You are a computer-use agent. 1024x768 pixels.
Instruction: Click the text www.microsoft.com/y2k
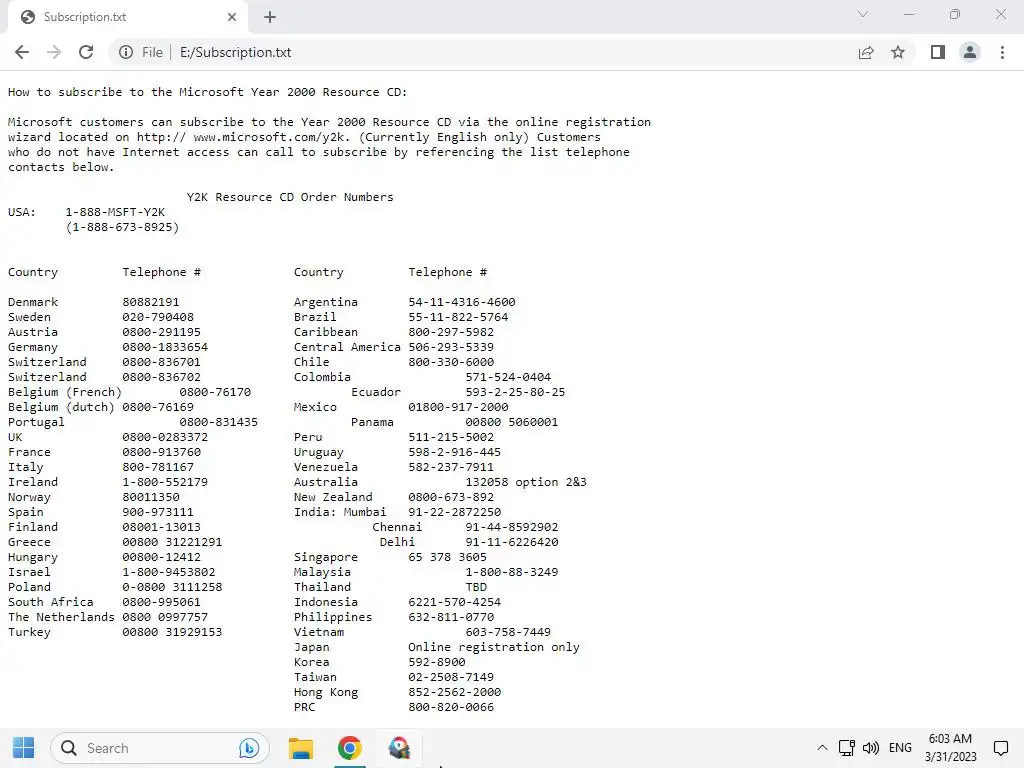(271, 137)
